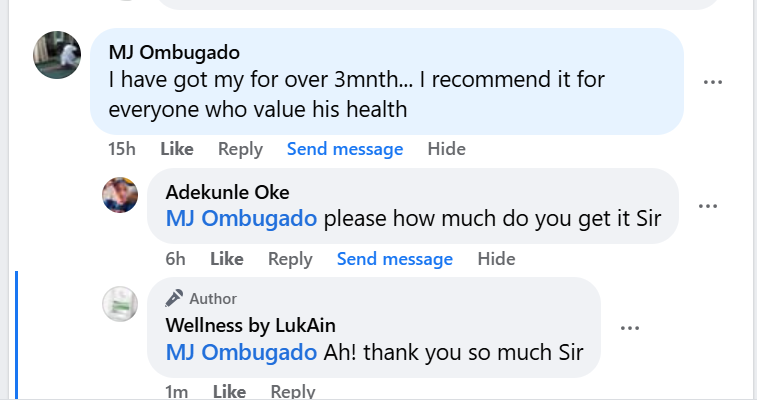Click the Author pencil badge icon

click(175, 298)
